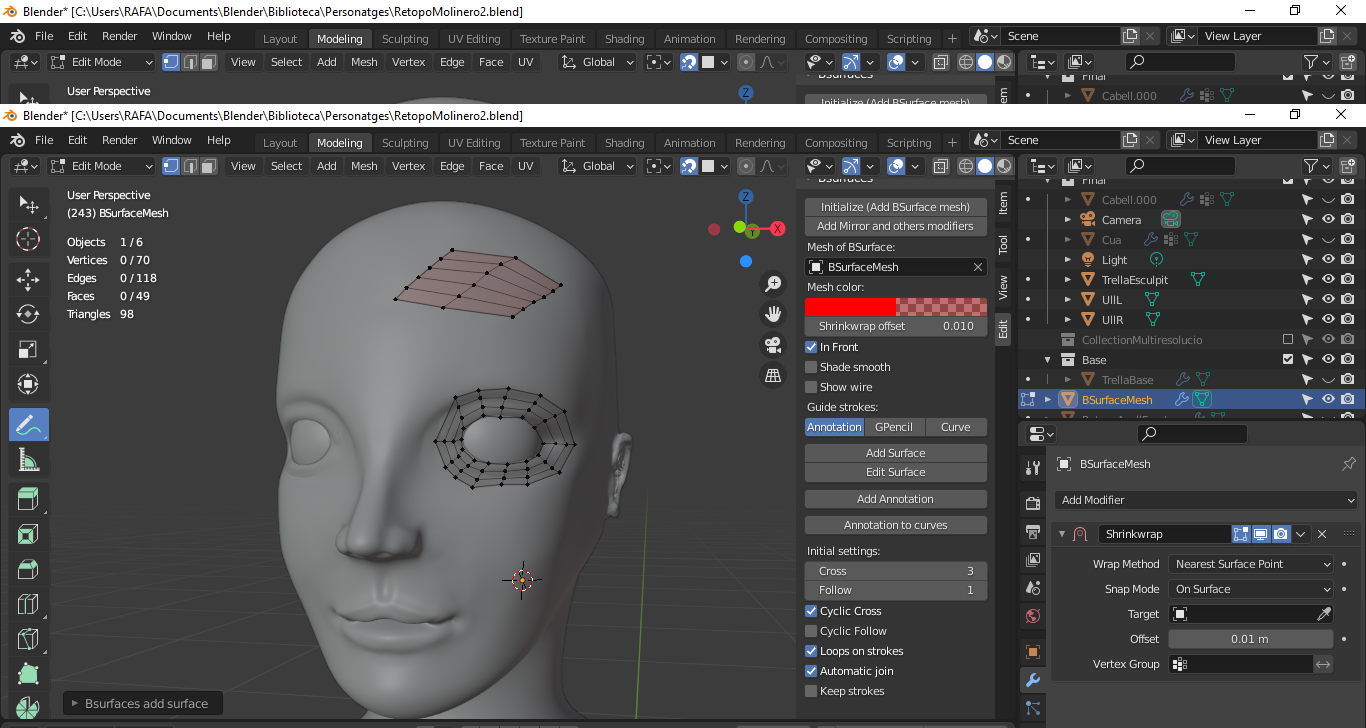Disable the In Front checkbox
The width and height of the screenshot is (1366, 728).
pyautogui.click(x=811, y=347)
